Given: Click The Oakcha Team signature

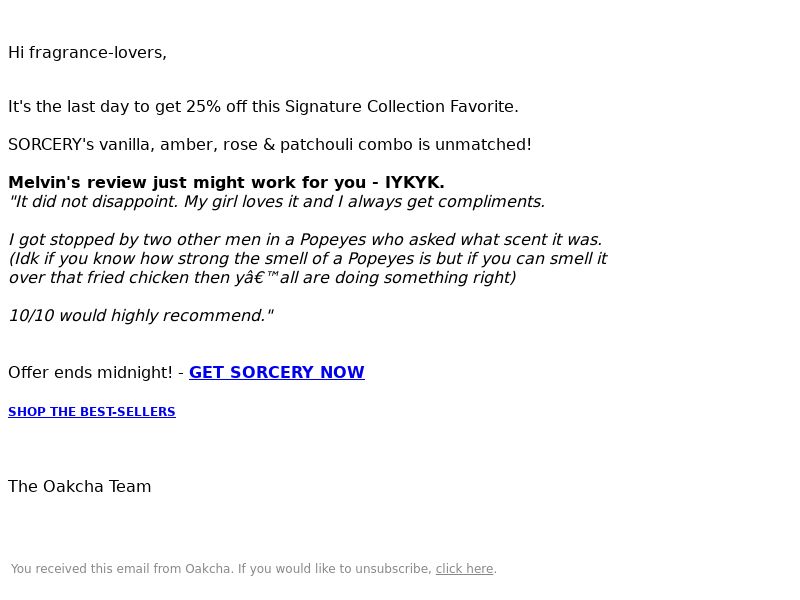Looking at the screenshot, I should 80,486.
